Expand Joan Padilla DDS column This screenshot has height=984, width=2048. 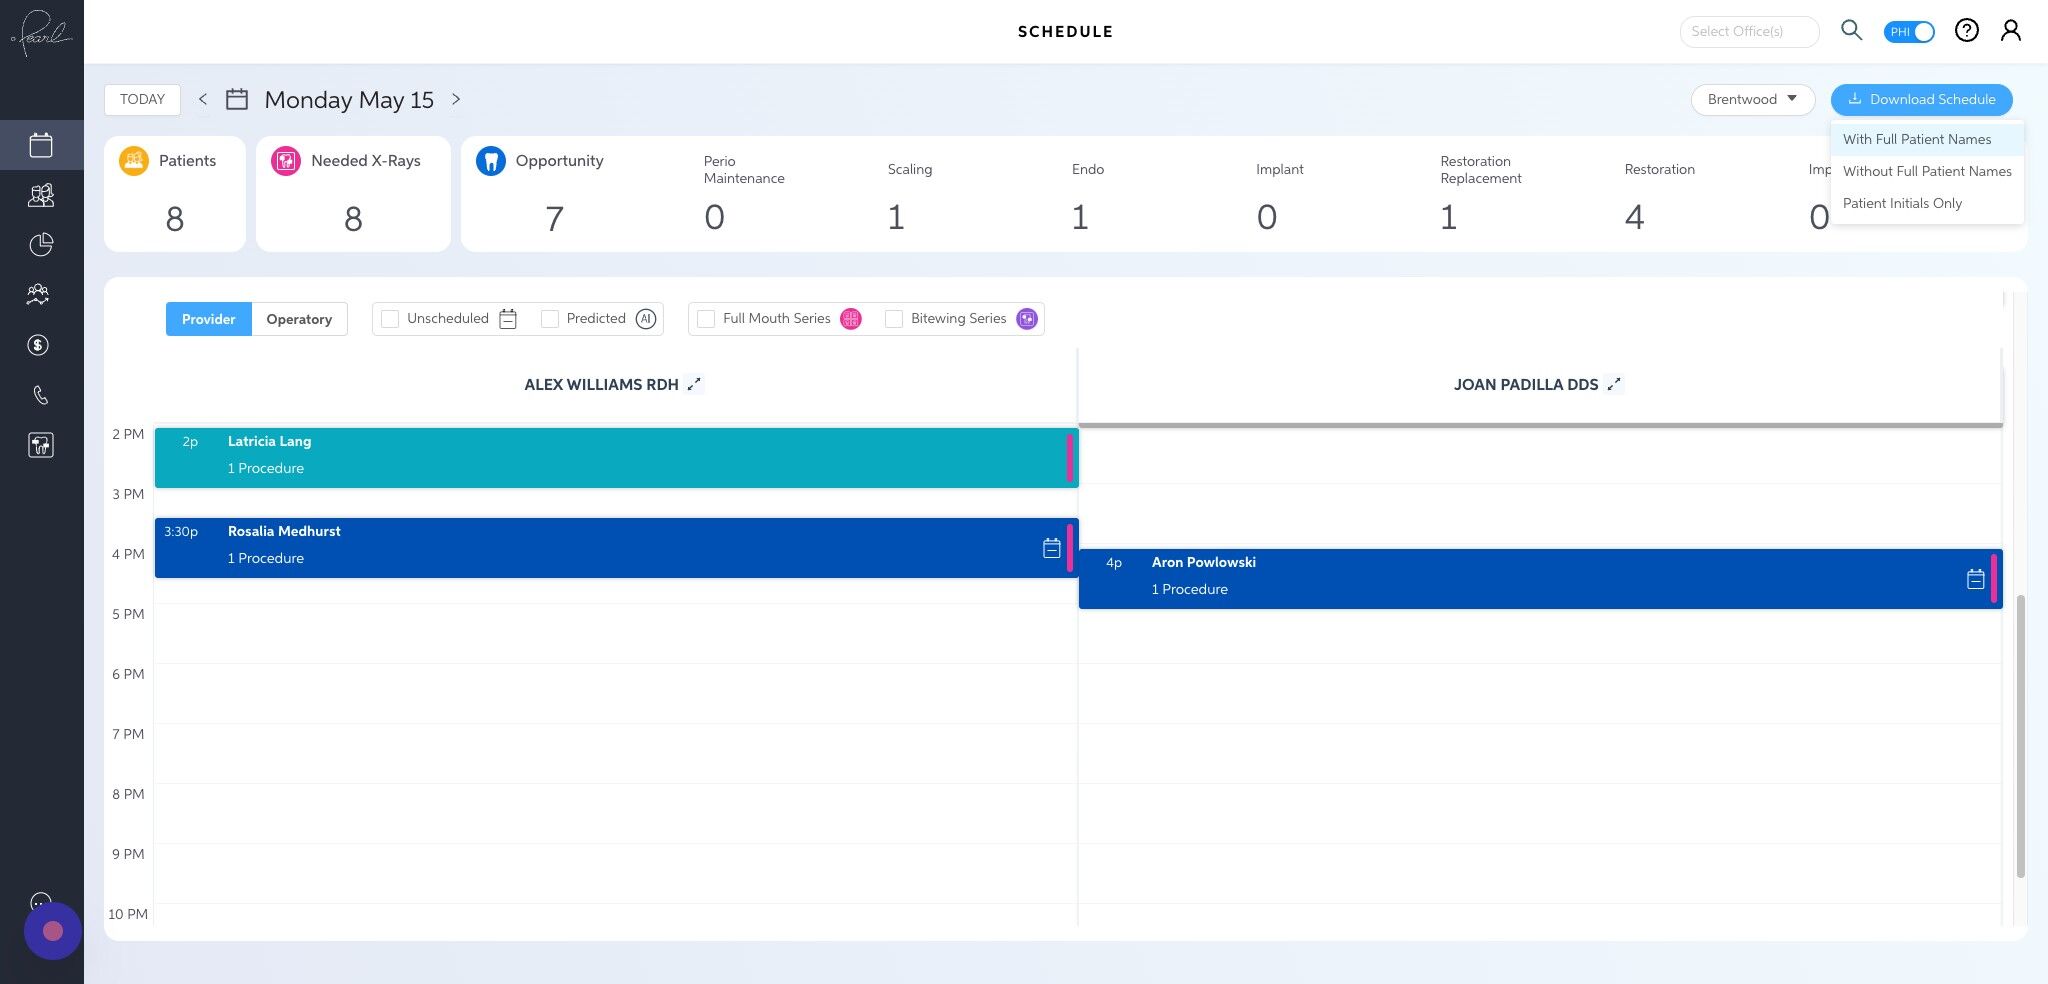coord(1614,384)
